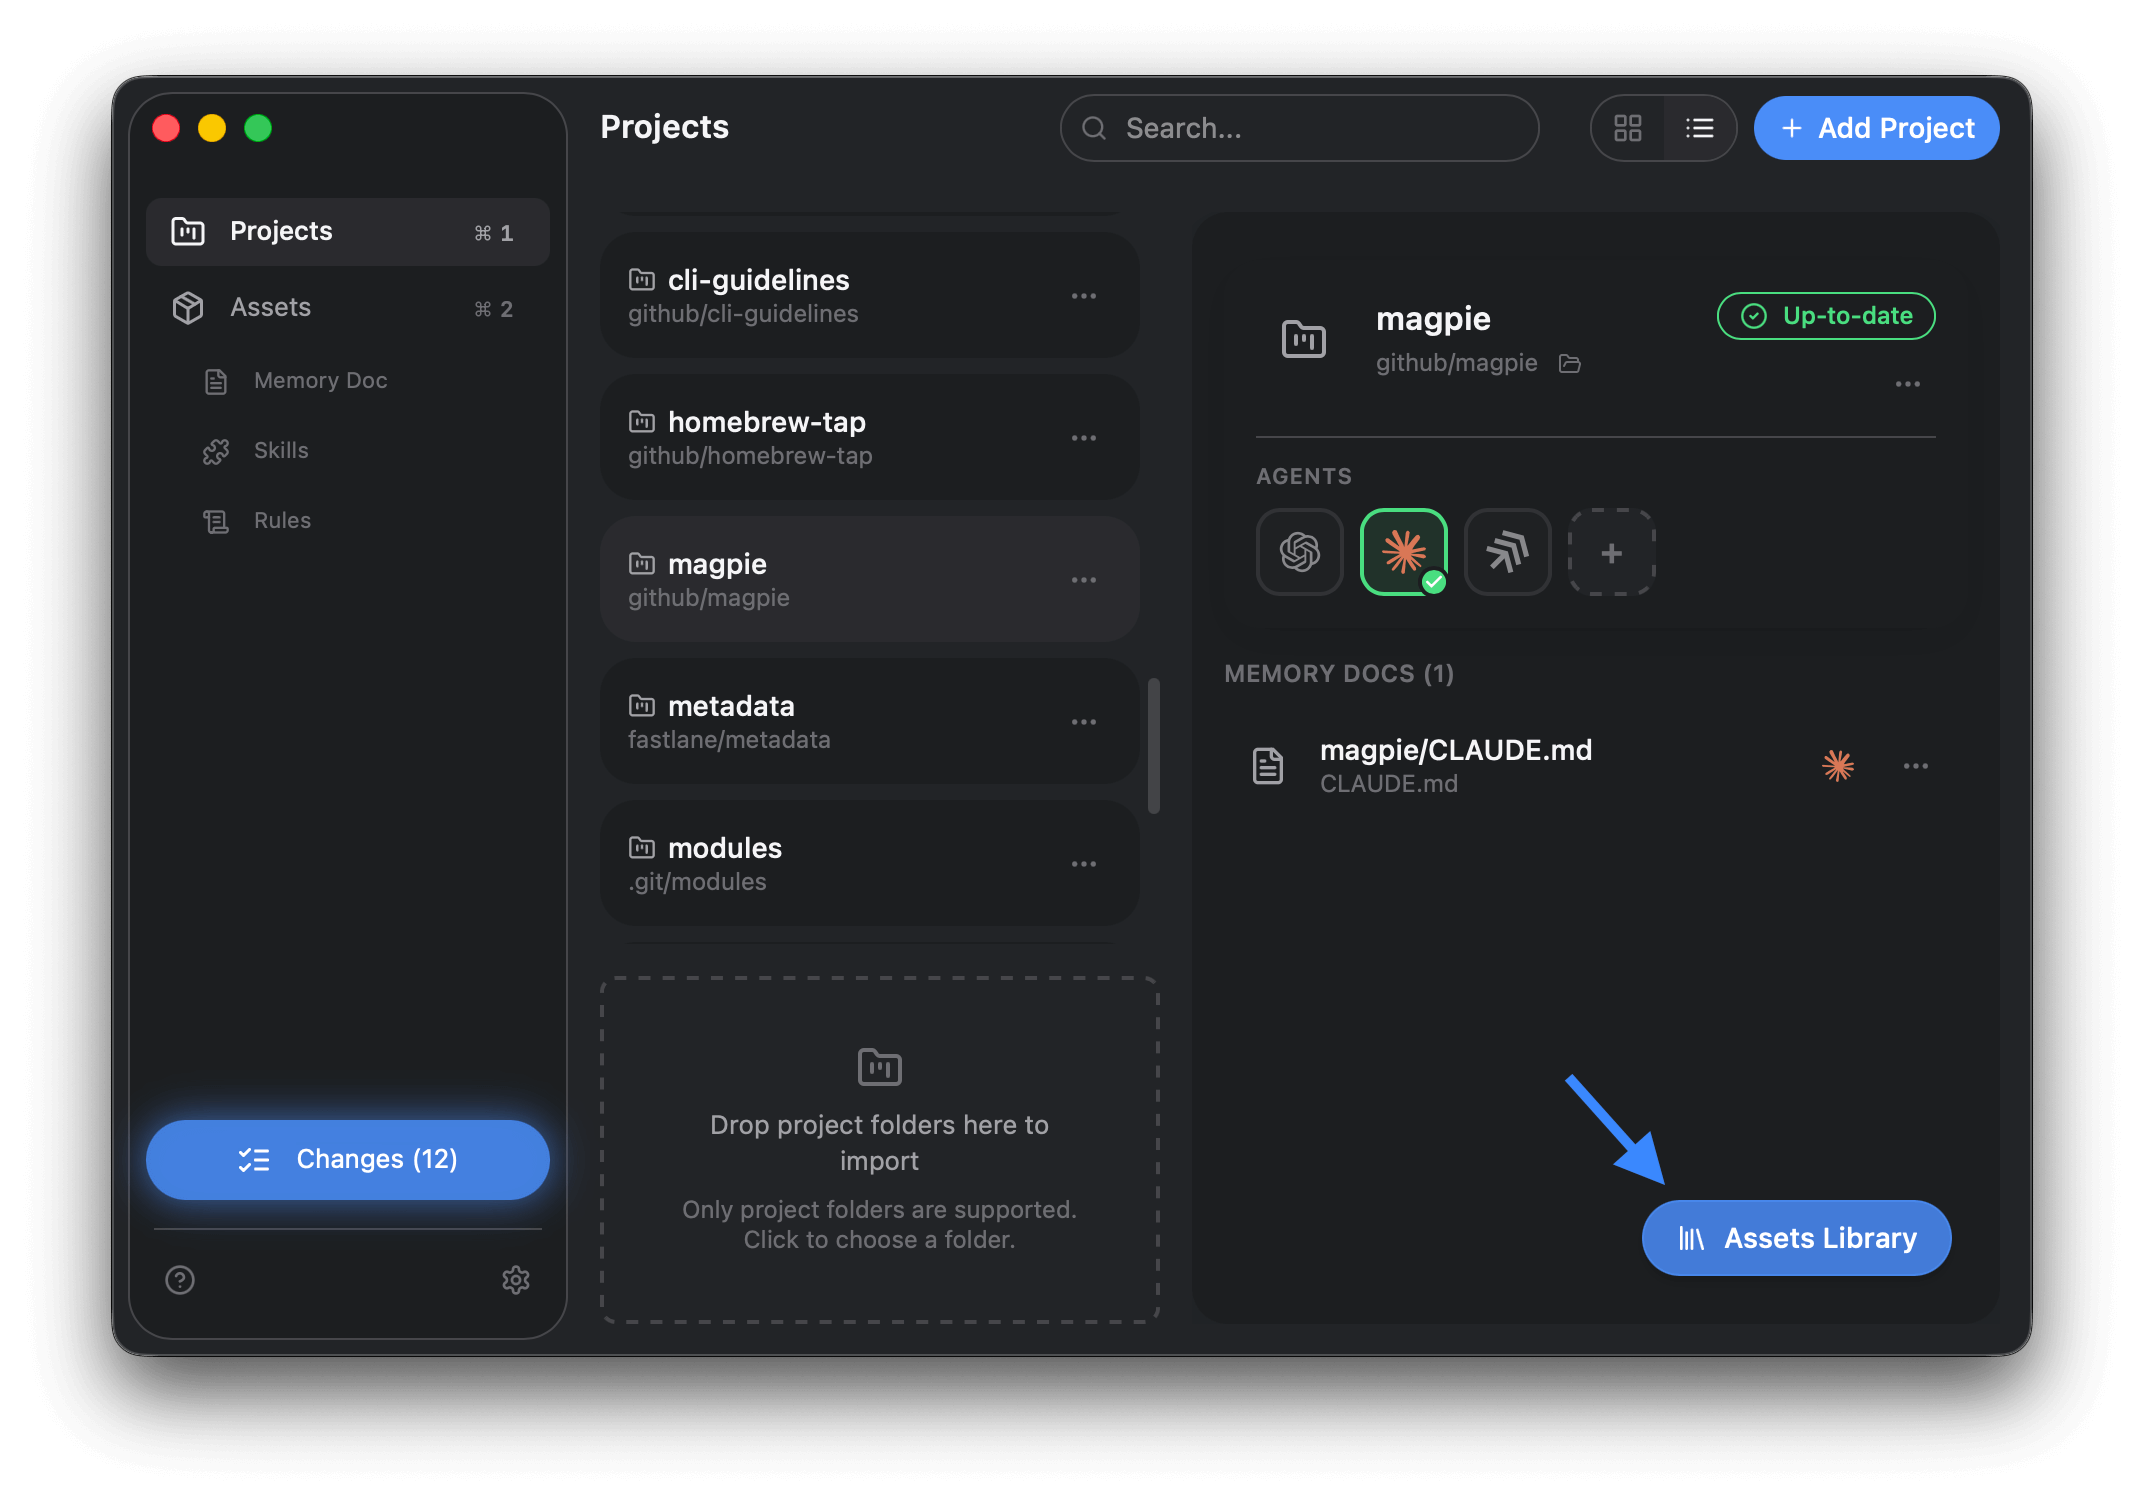
Task: Select Projects in the sidebar
Action: click(281, 231)
